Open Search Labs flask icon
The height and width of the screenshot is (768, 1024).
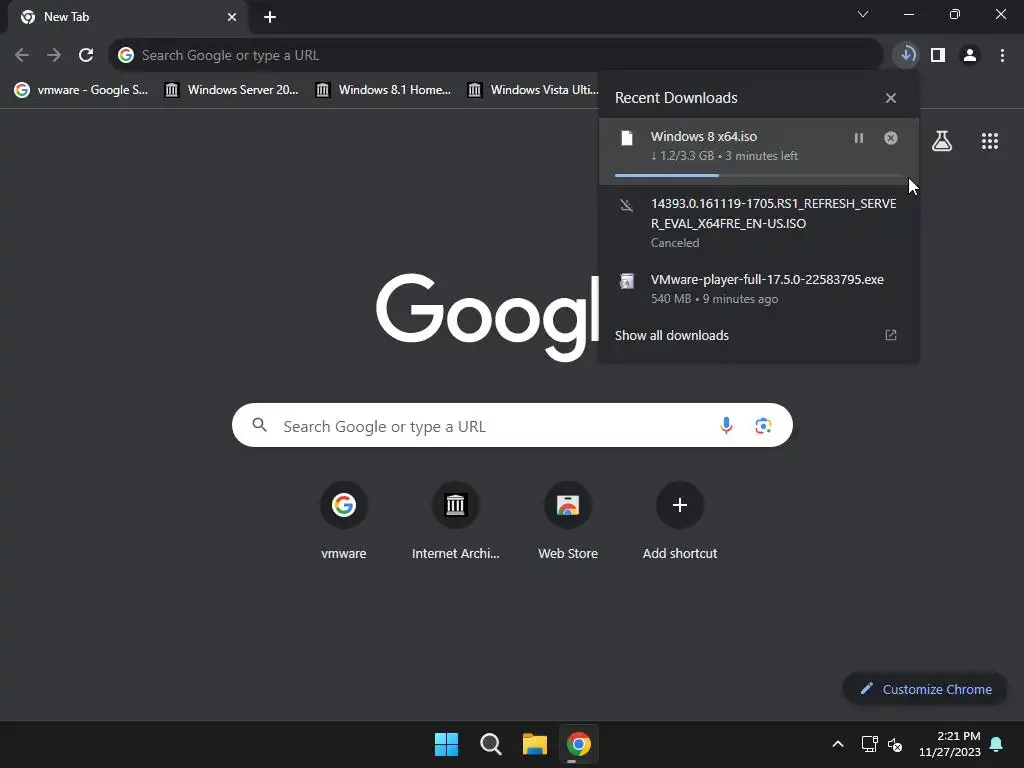pyautogui.click(x=942, y=140)
